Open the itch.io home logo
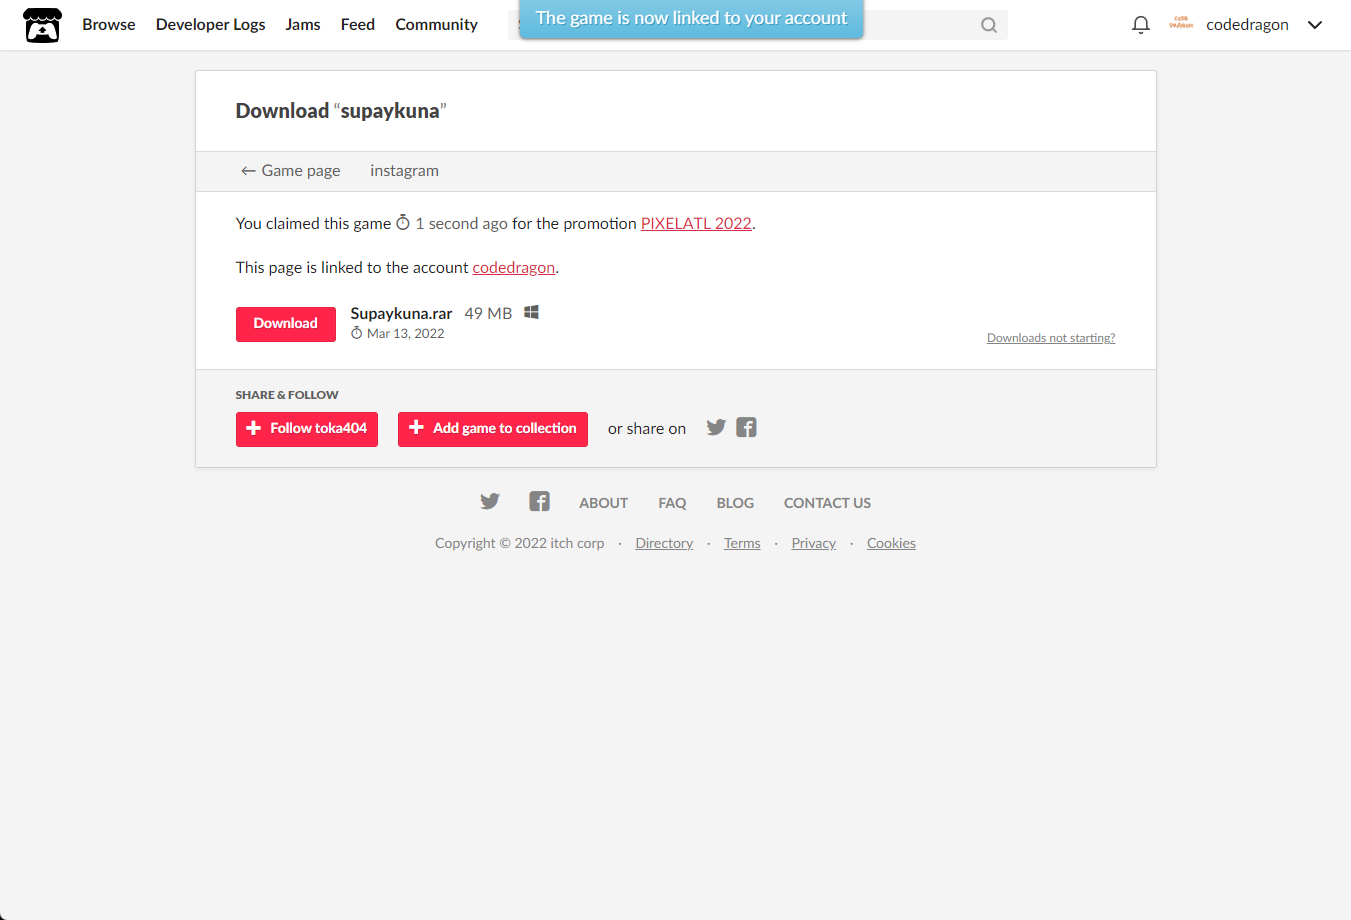1351x920 pixels. click(x=42, y=25)
